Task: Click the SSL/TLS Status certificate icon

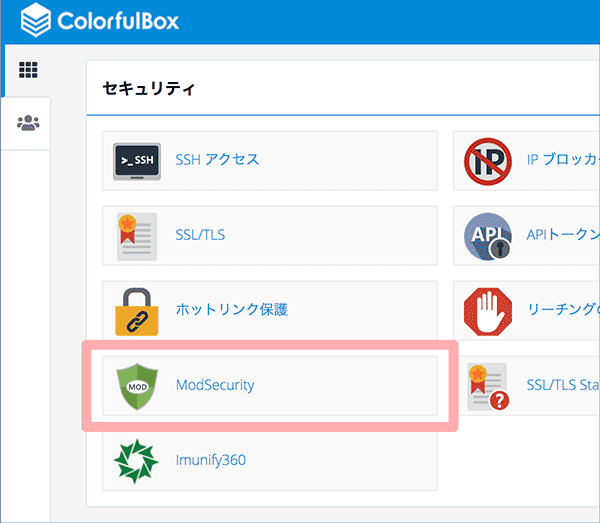Action: 487,385
